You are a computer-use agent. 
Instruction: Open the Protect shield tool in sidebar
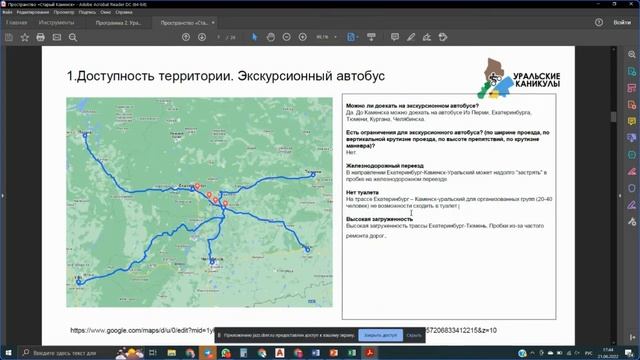point(632,188)
